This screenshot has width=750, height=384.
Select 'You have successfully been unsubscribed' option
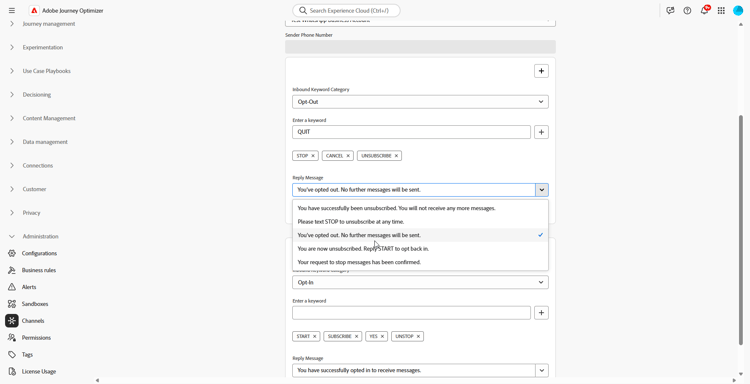(x=420, y=208)
